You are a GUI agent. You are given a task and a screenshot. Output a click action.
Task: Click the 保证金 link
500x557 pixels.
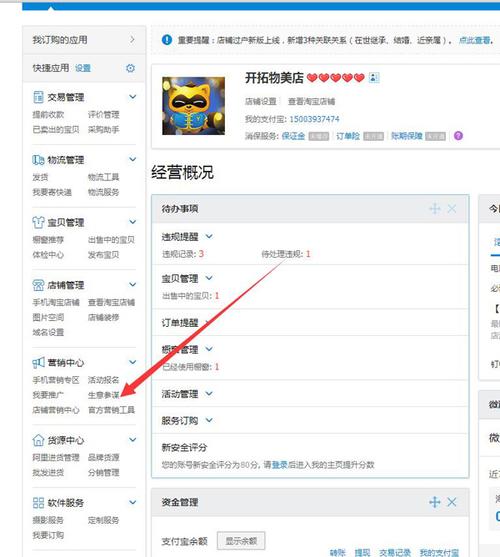coord(293,136)
